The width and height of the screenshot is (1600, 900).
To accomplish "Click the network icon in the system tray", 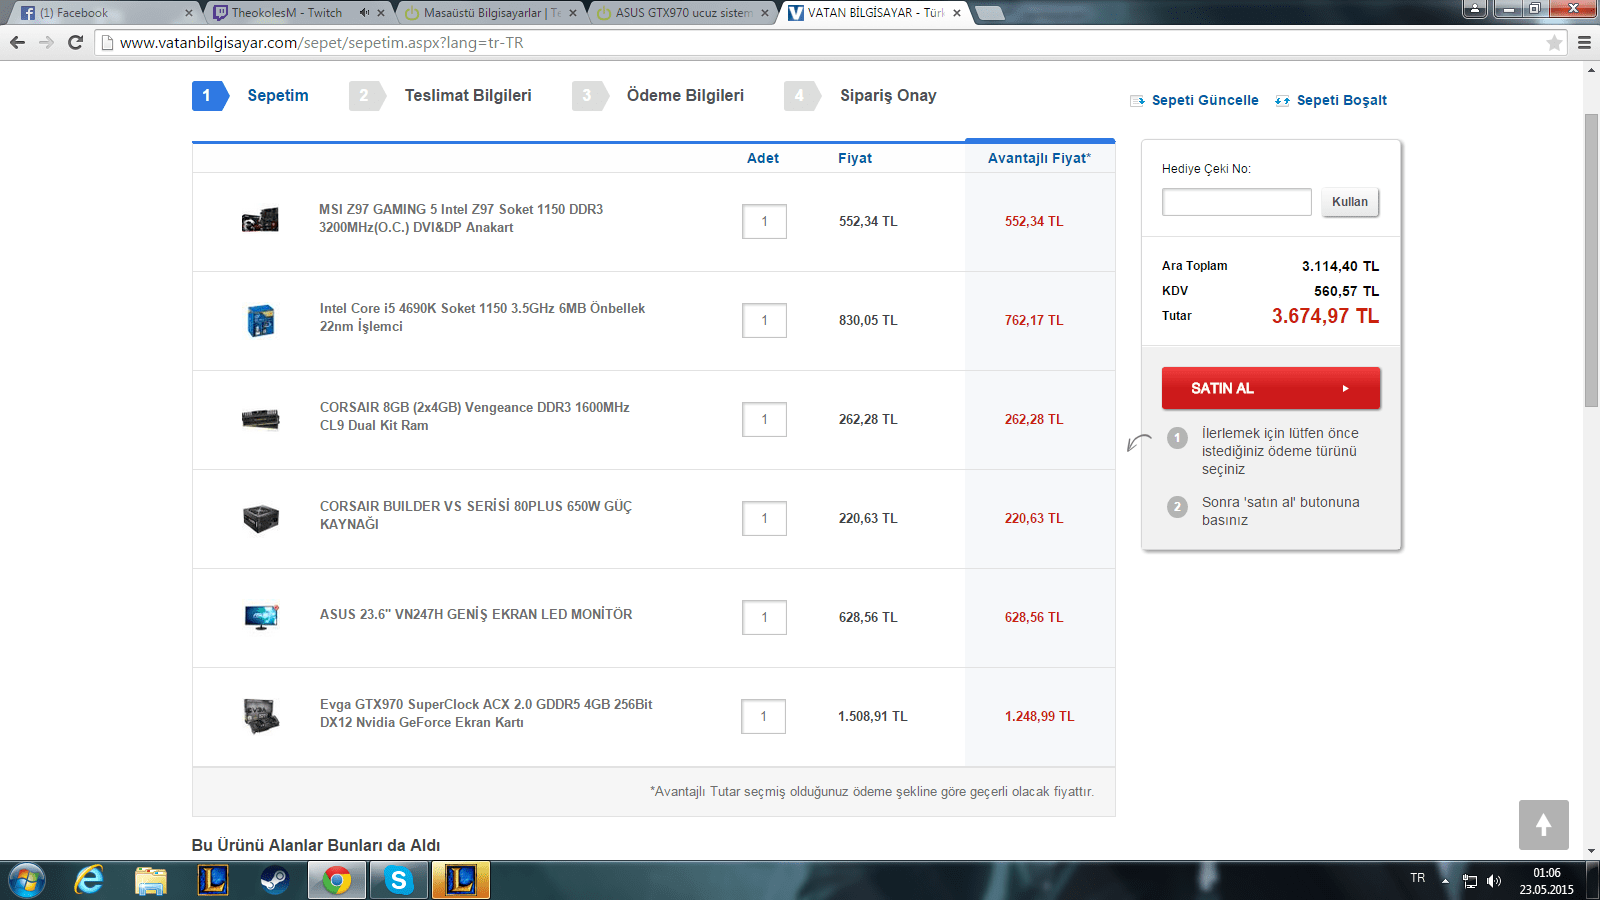I will tap(1470, 881).
